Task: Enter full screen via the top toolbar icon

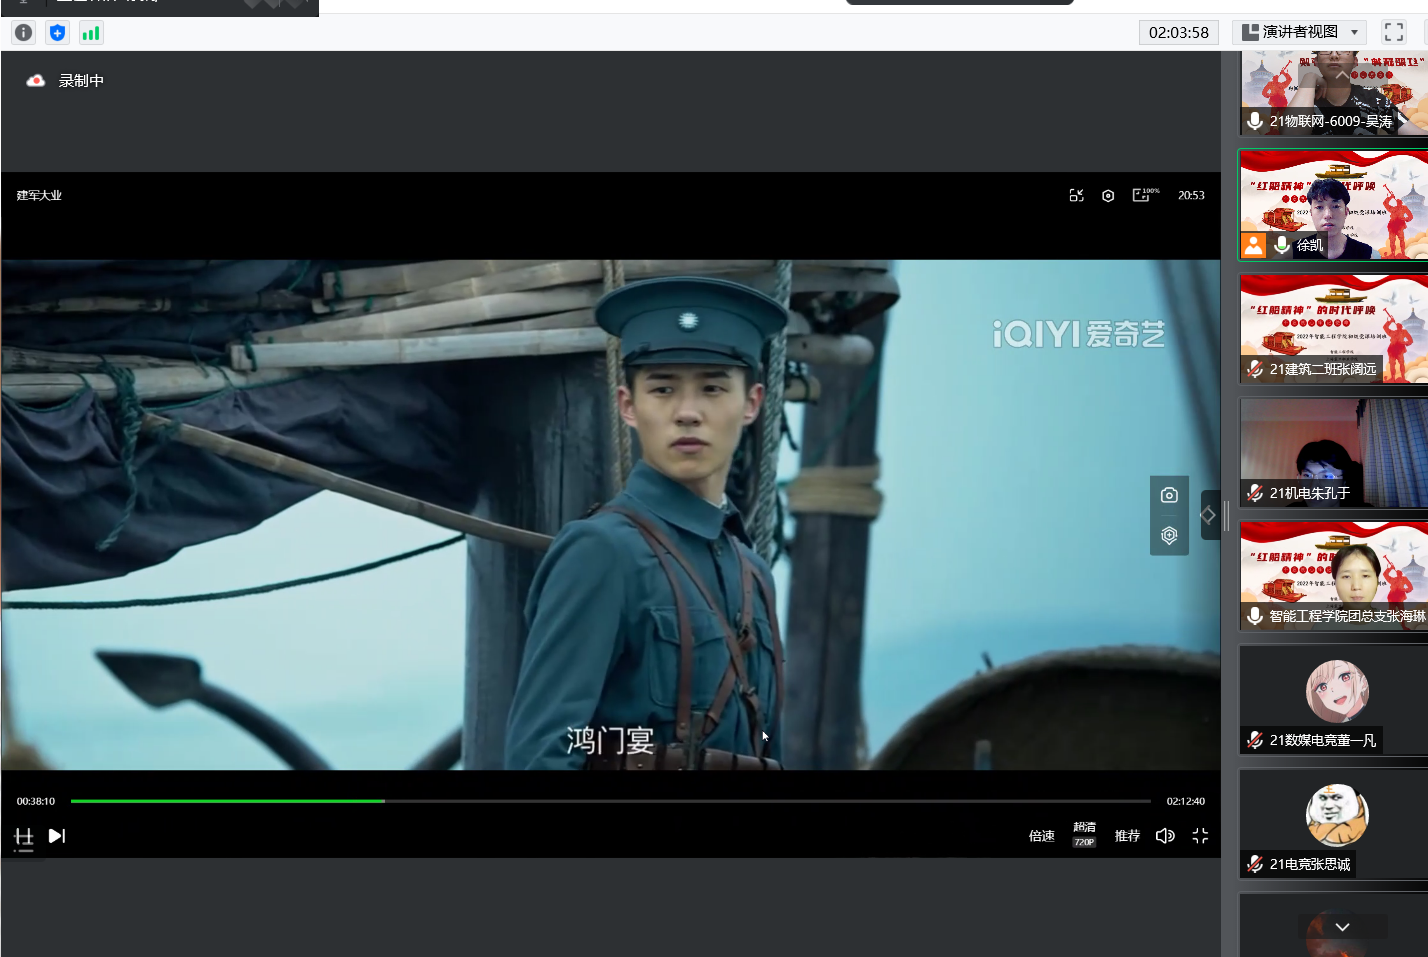Action: 1394,32
